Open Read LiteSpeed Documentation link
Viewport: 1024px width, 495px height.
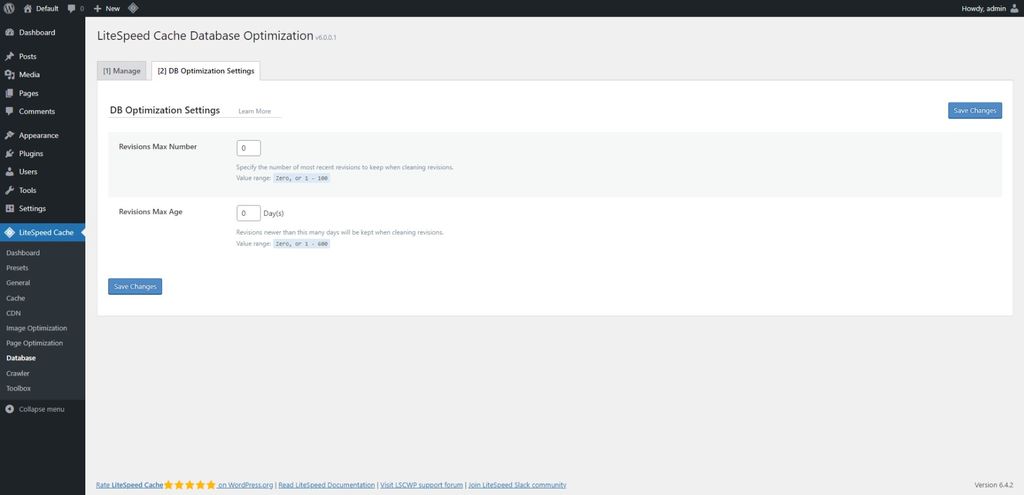pyautogui.click(x=327, y=485)
